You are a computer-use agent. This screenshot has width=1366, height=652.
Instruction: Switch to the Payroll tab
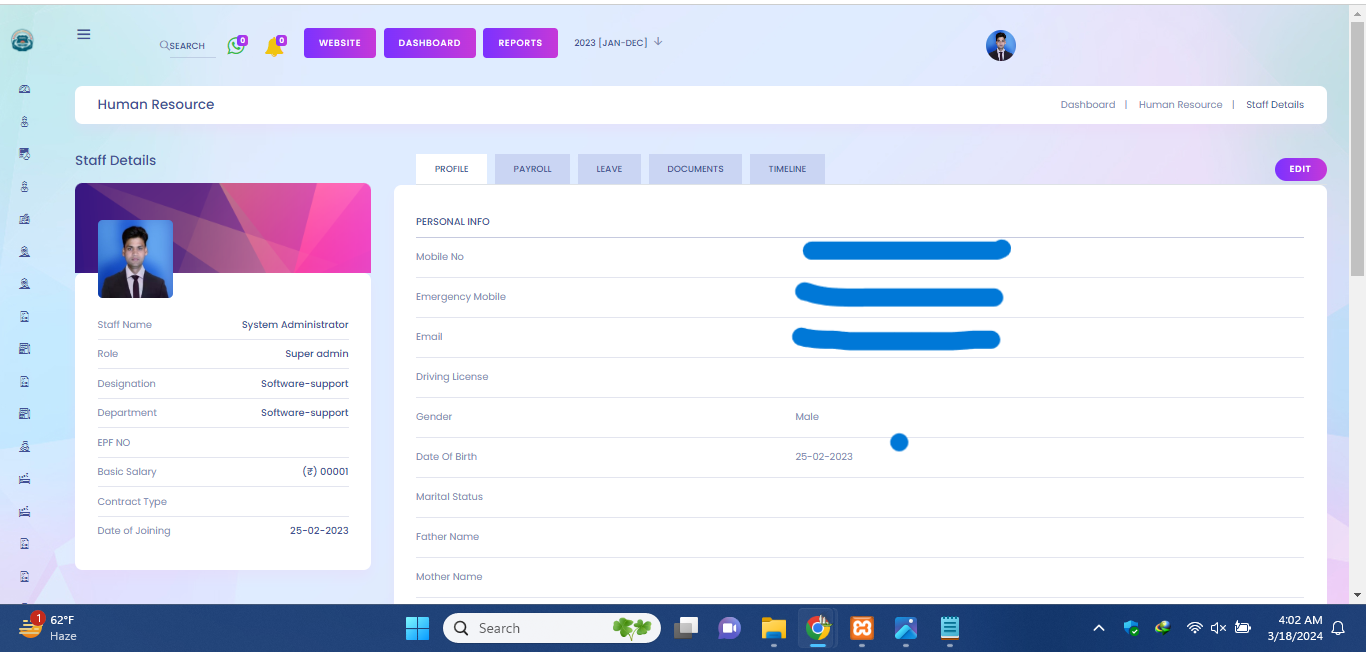(x=532, y=169)
